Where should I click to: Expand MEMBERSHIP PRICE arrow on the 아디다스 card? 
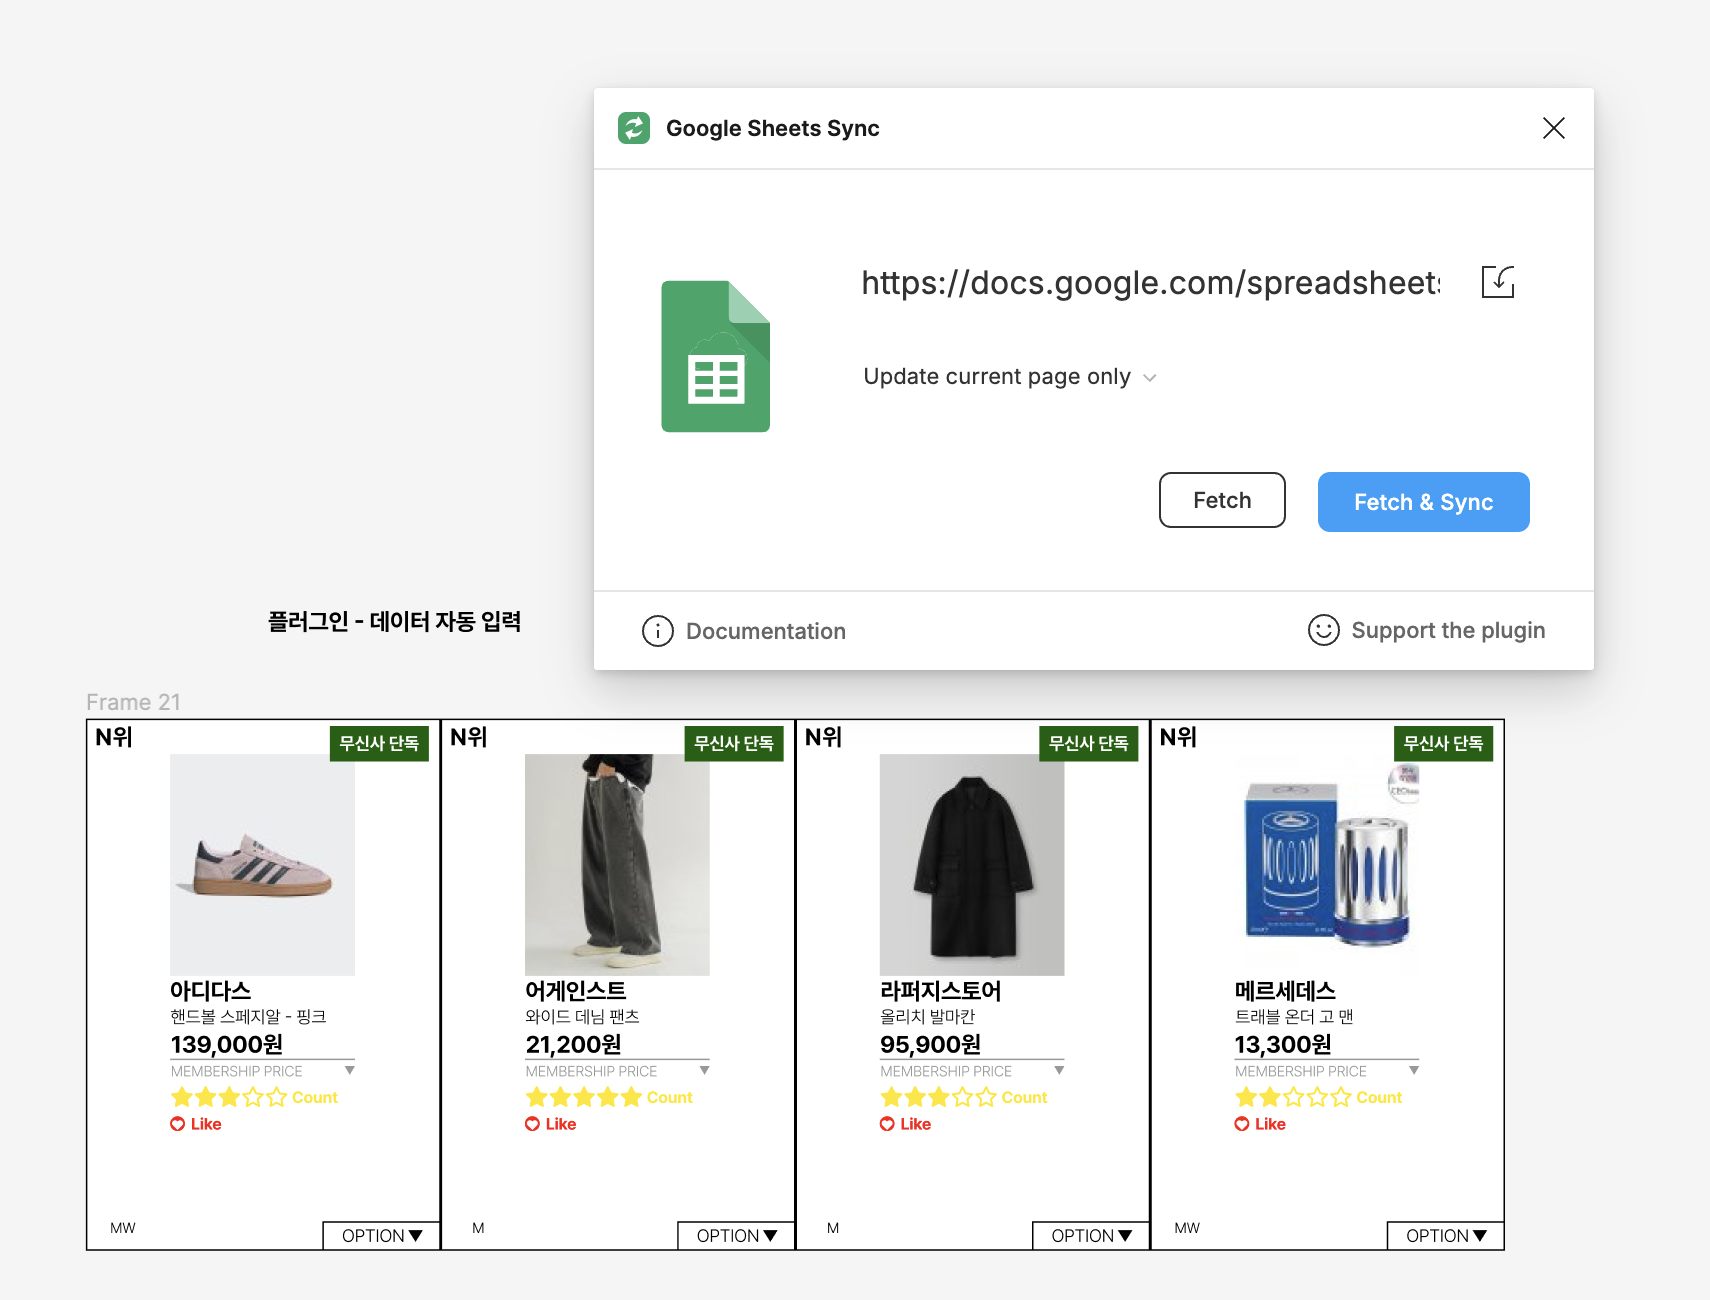(x=350, y=1070)
